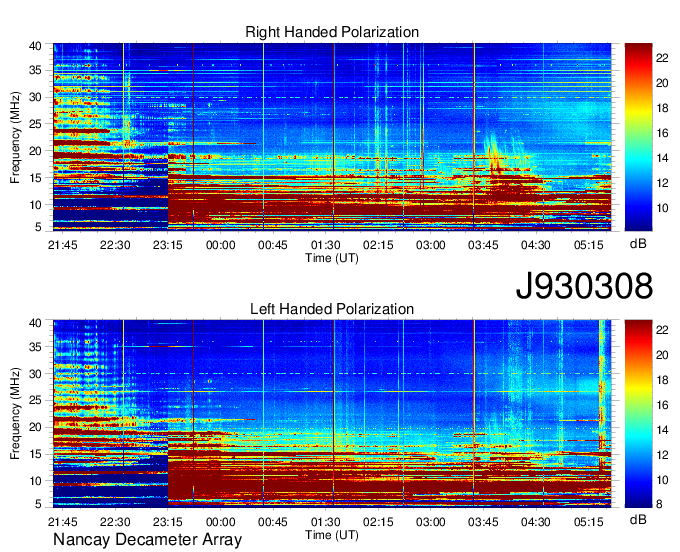Click the 00:45 time tick of the lower plot
The height and width of the screenshot is (552, 680).
(x=272, y=522)
